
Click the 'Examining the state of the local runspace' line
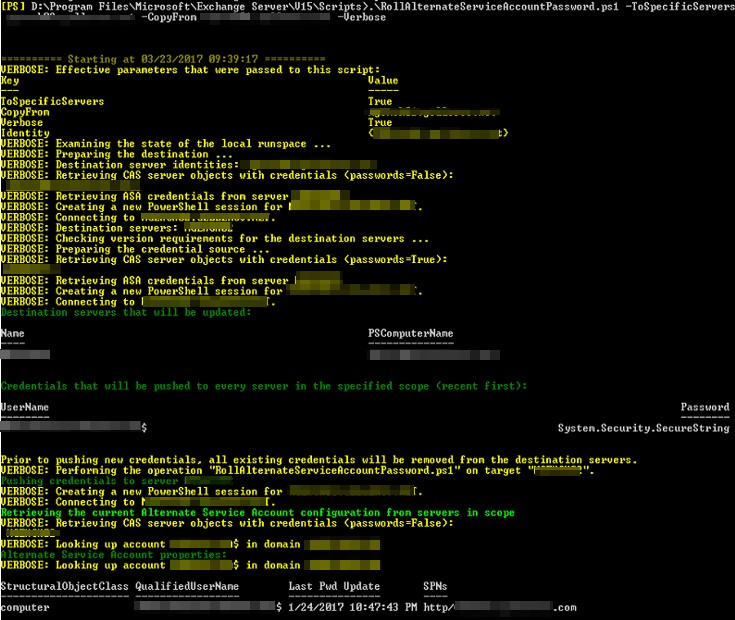click(165, 144)
